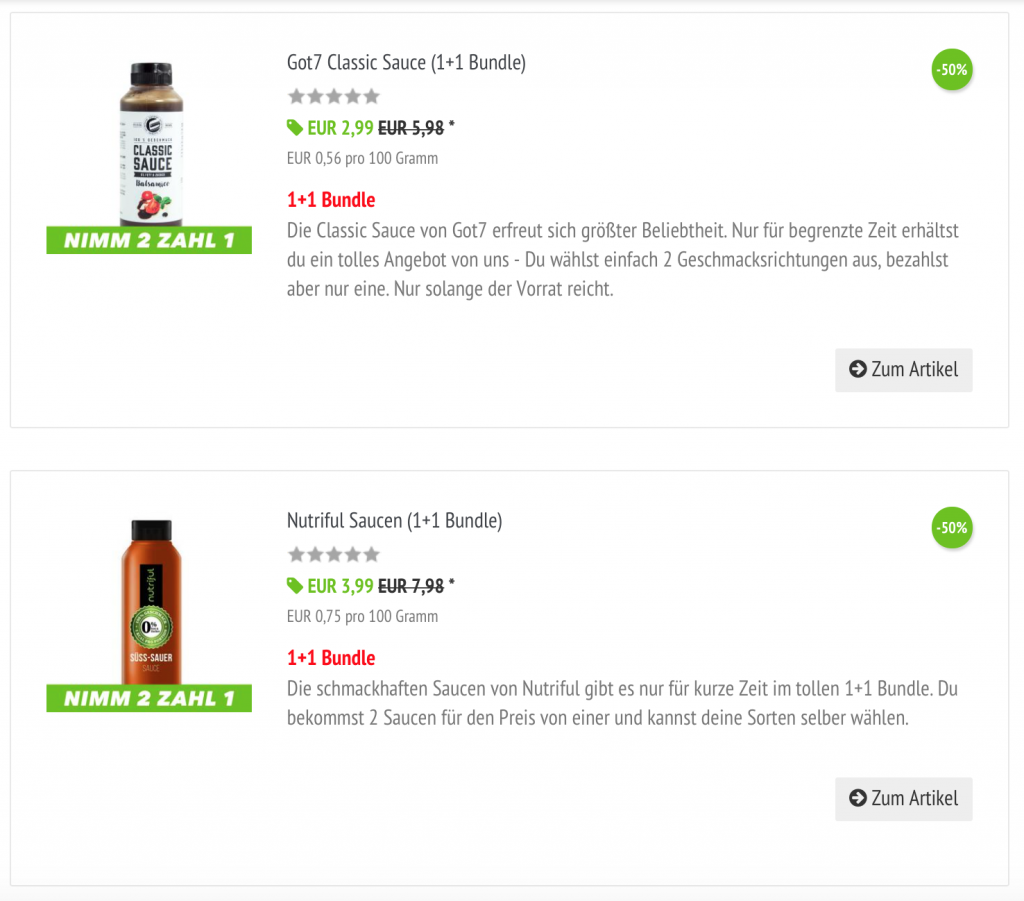Click the star rating under Got7 Classic Sauce

point(334,96)
